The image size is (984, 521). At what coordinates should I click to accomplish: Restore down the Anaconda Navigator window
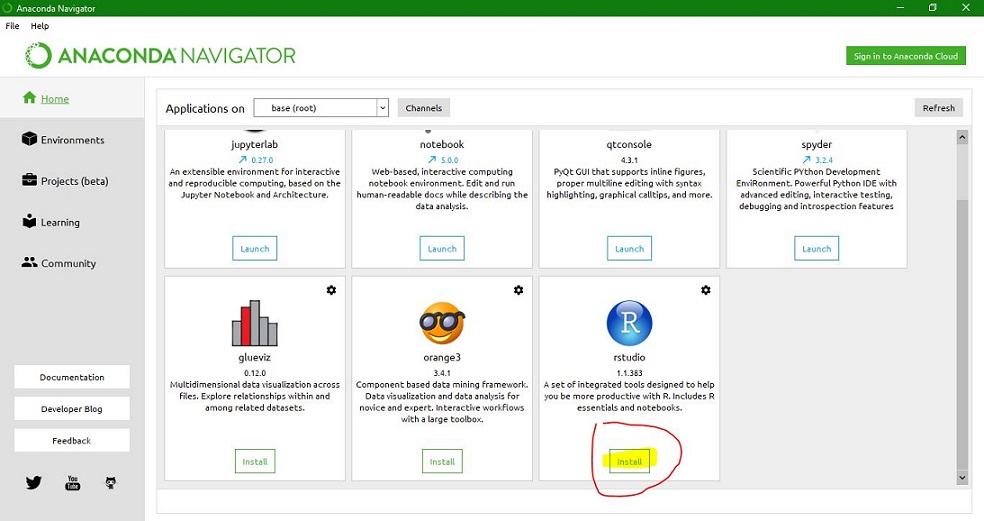(933, 8)
